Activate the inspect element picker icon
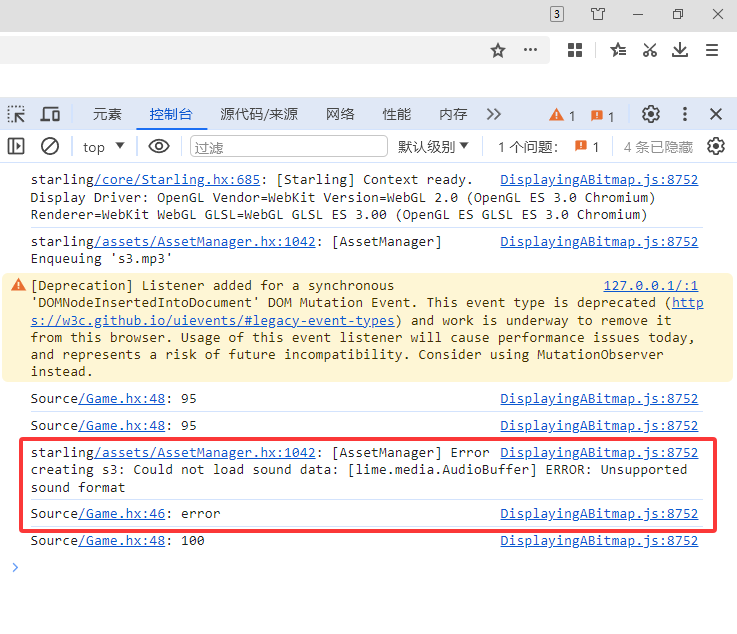Image resolution: width=737 pixels, height=634 pixels. (17, 114)
